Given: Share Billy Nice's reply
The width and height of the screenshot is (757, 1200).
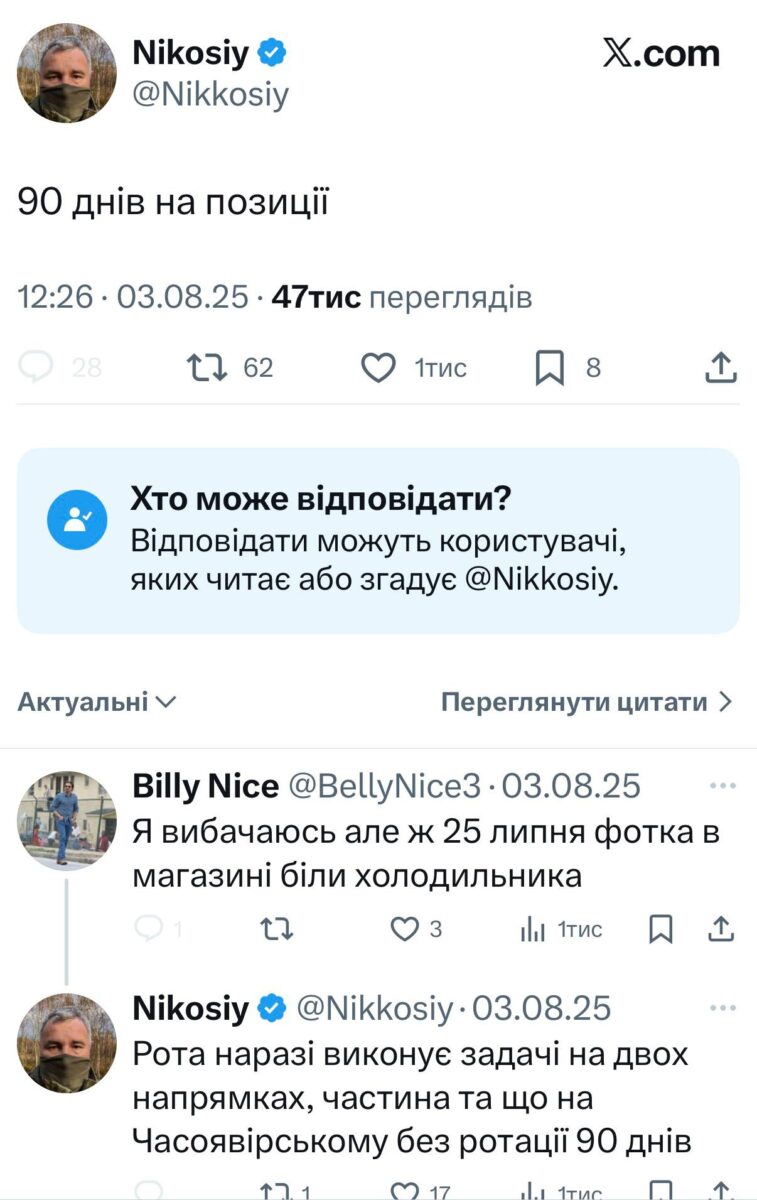Looking at the screenshot, I should (x=720, y=930).
